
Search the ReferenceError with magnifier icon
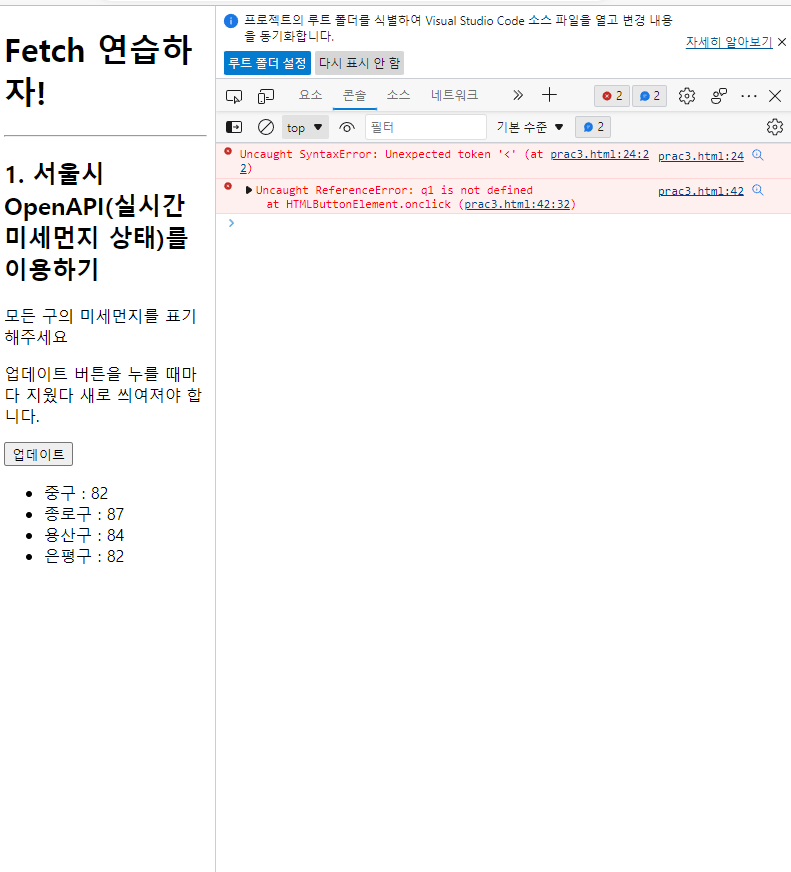[x=758, y=190]
